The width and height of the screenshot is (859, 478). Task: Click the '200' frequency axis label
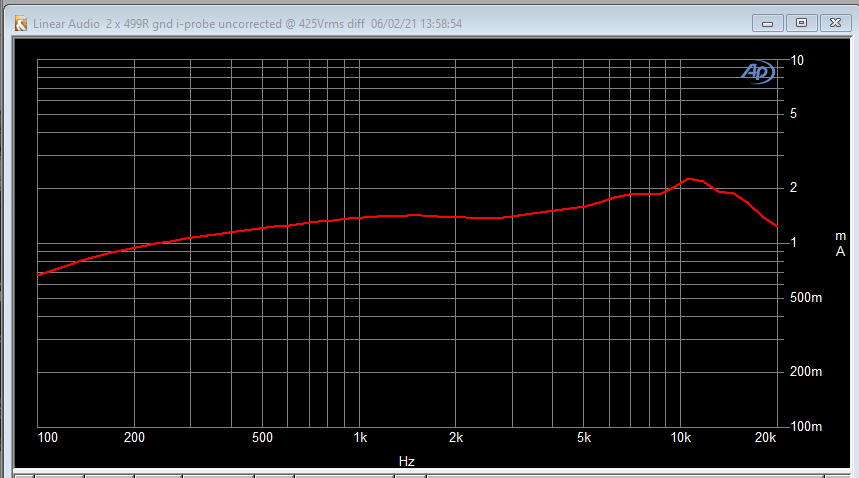[x=134, y=437]
